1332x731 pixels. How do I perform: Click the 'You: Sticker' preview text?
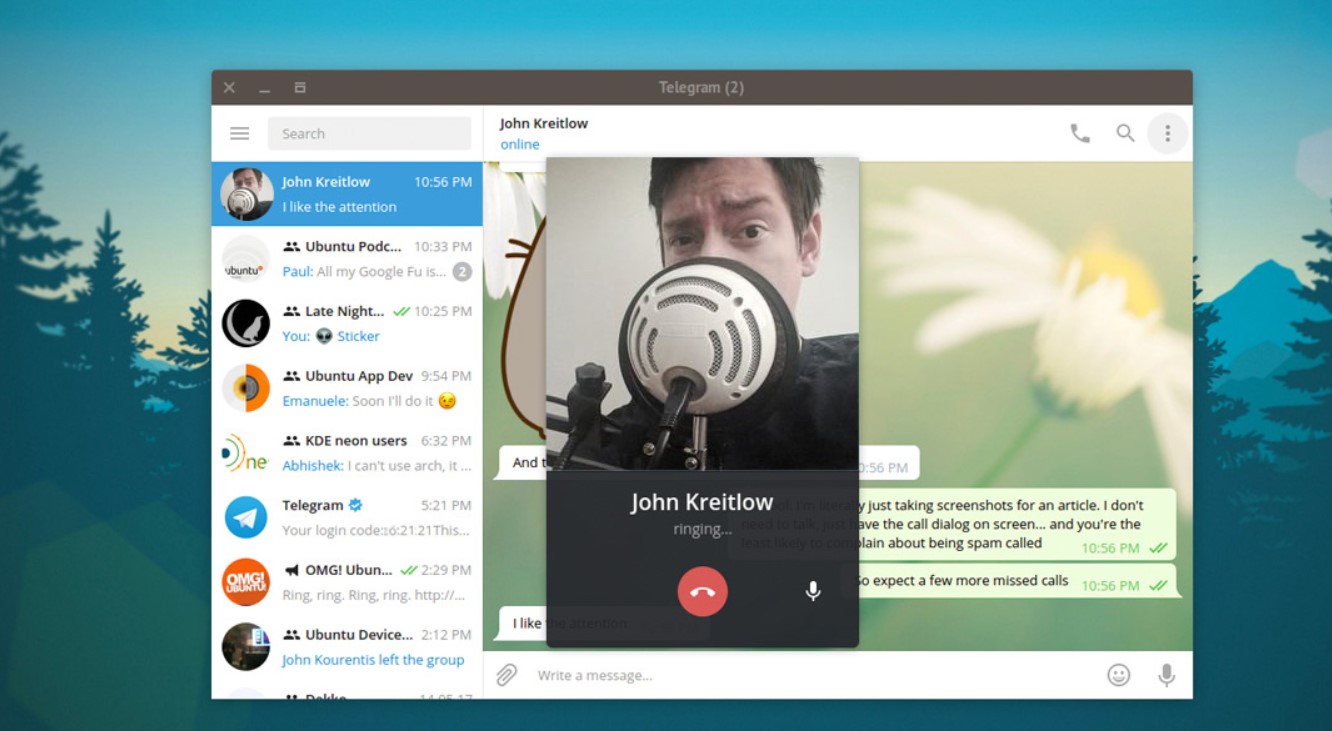point(331,336)
